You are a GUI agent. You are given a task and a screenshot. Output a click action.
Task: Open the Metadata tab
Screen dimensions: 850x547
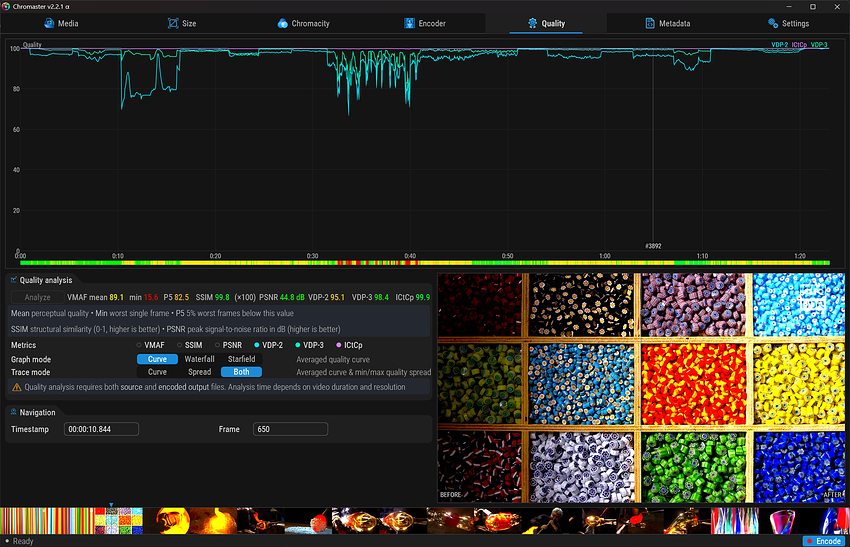(x=667, y=23)
